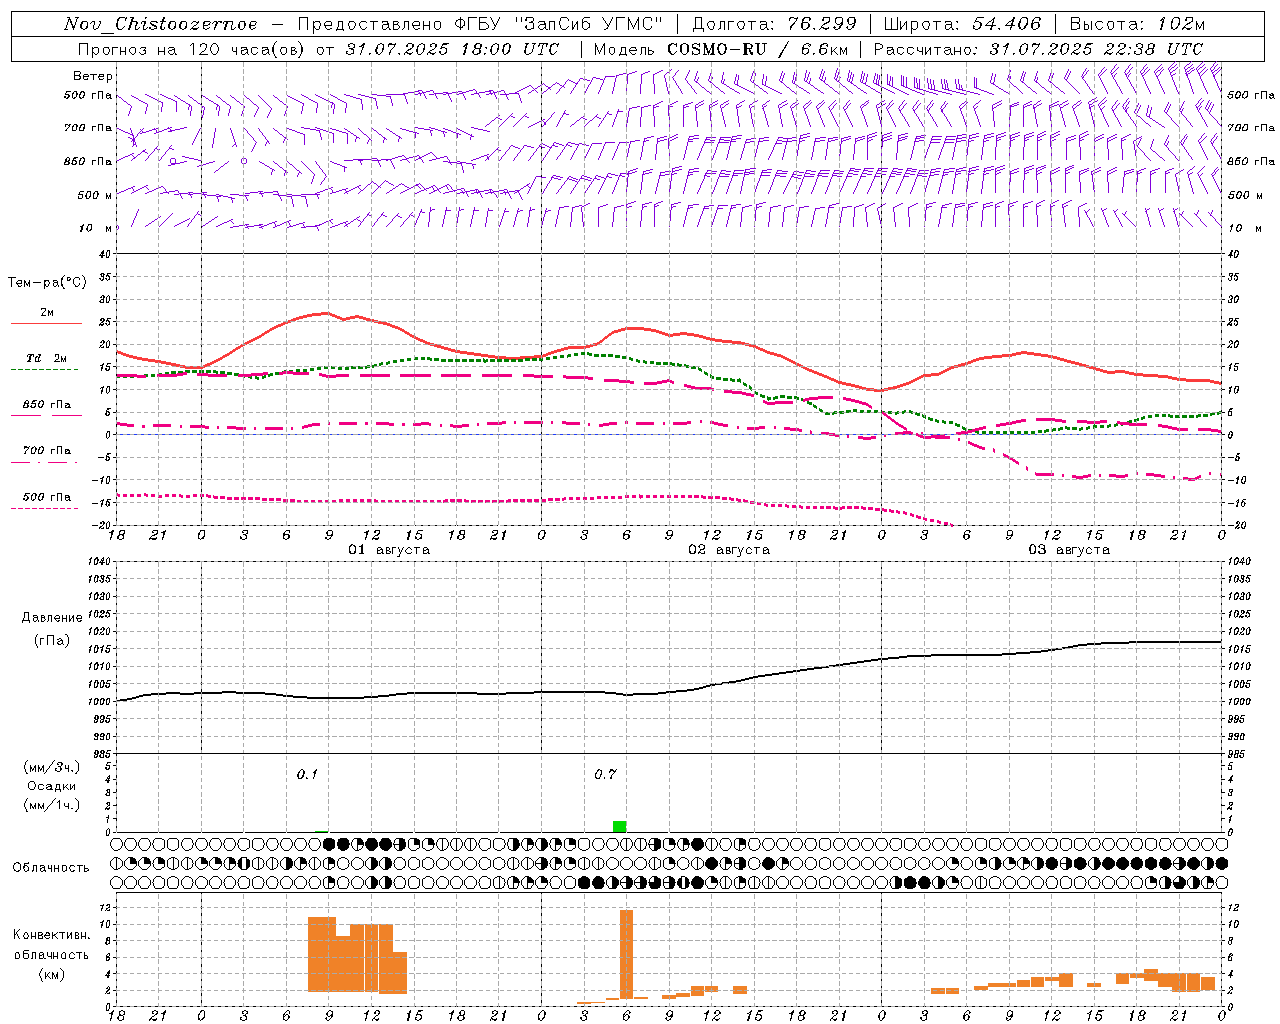Click the 'Ветер' wind panel label
The width and height of the screenshot is (1280, 1024).
click(x=93, y=76)
